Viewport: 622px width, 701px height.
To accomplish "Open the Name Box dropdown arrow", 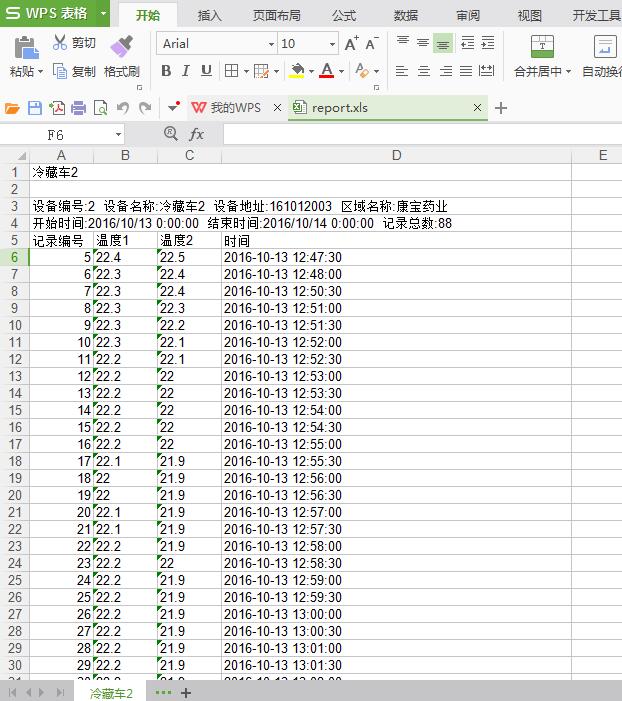I will pyautogui.click(x=118, y=134).
